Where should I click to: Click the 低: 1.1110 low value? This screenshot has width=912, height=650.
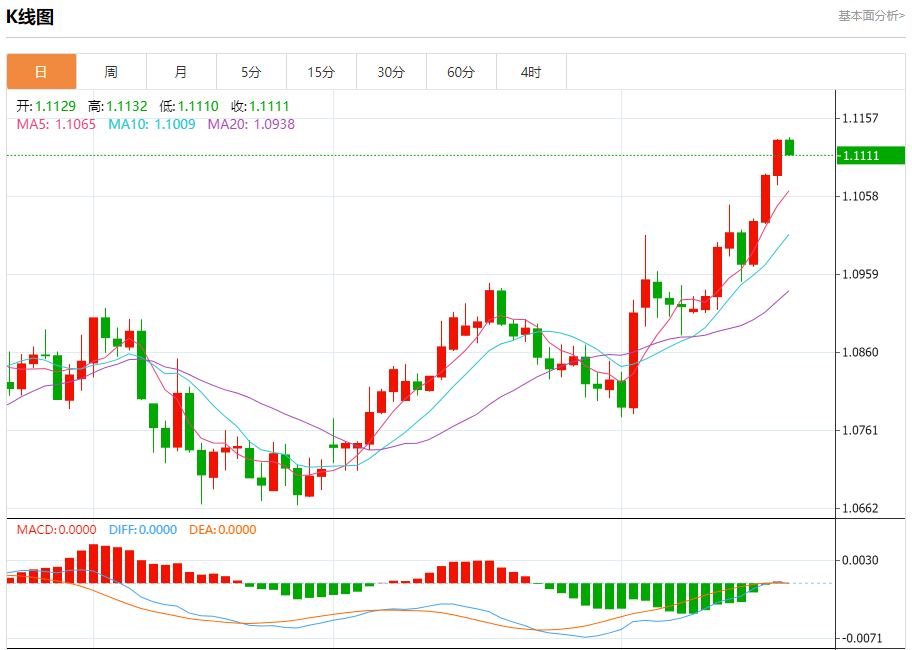[x=189, y=106]
